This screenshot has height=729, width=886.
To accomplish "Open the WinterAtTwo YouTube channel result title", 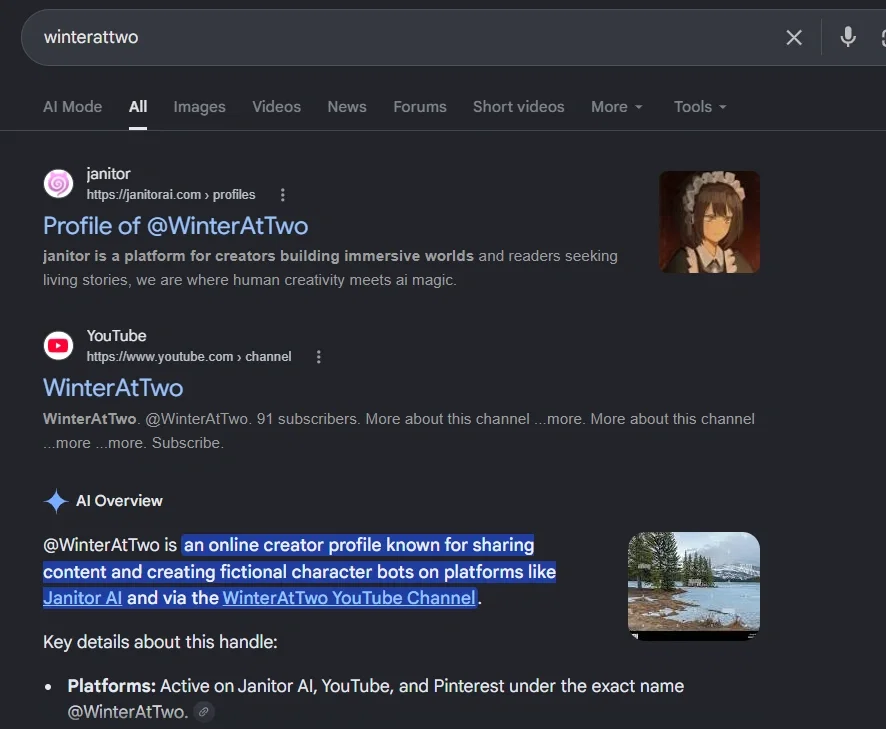I will (x=113, y=388).
